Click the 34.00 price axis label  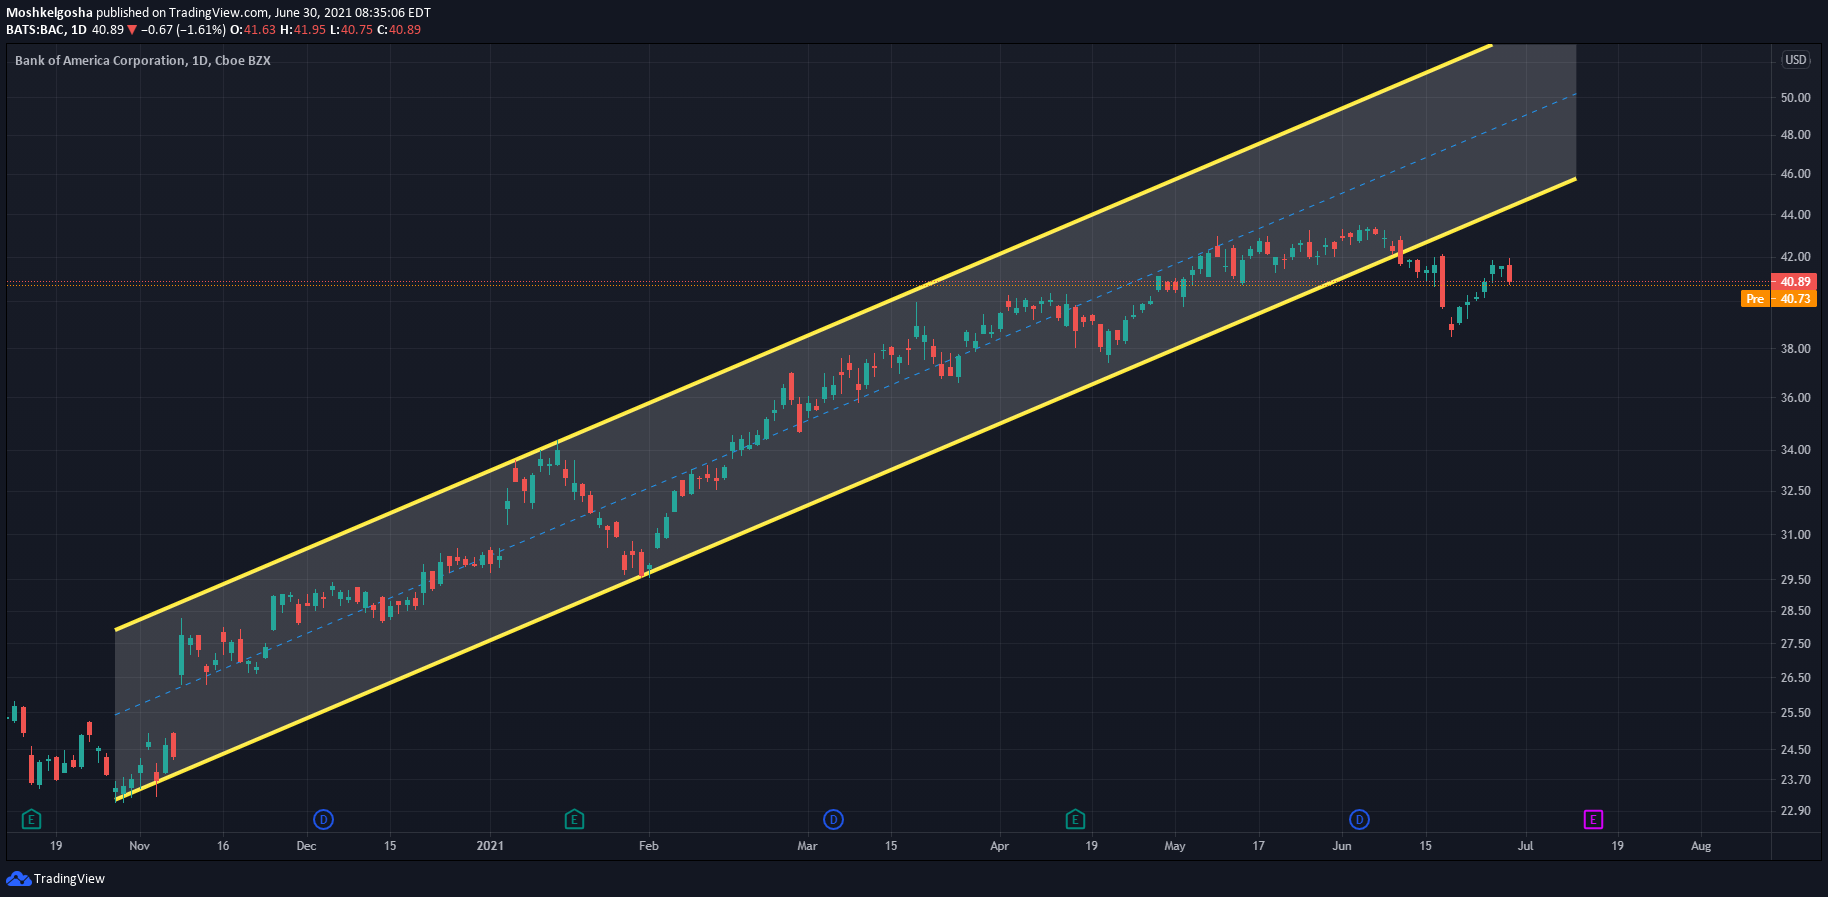[1795, 450]
